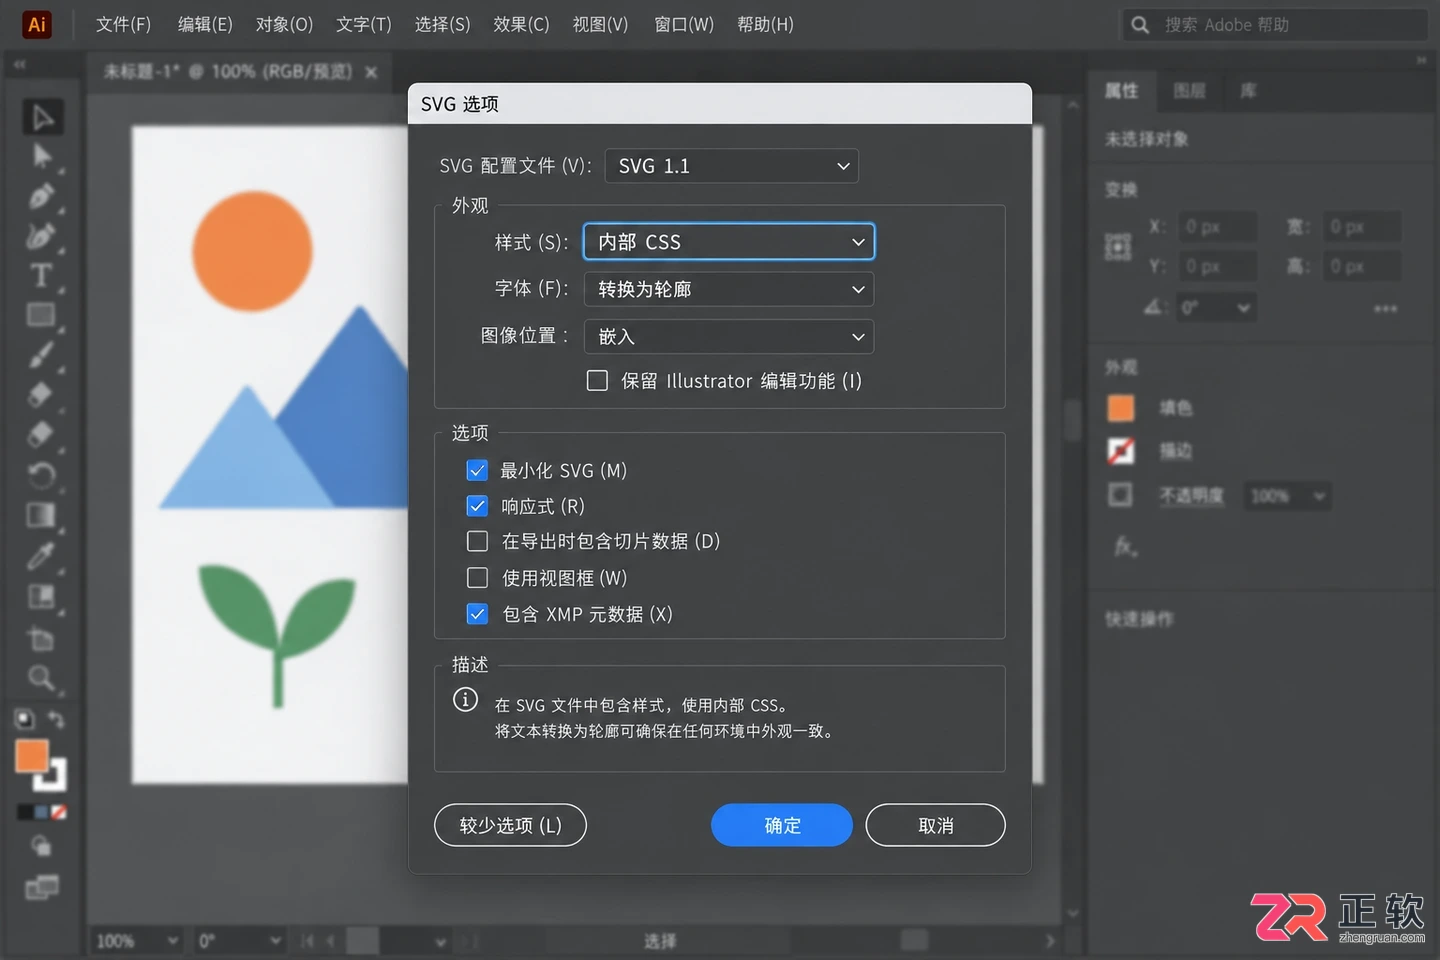Click the fx effects icon in properties
Viewport: 1440px width, 960px height.
(x=1125, y=546)
